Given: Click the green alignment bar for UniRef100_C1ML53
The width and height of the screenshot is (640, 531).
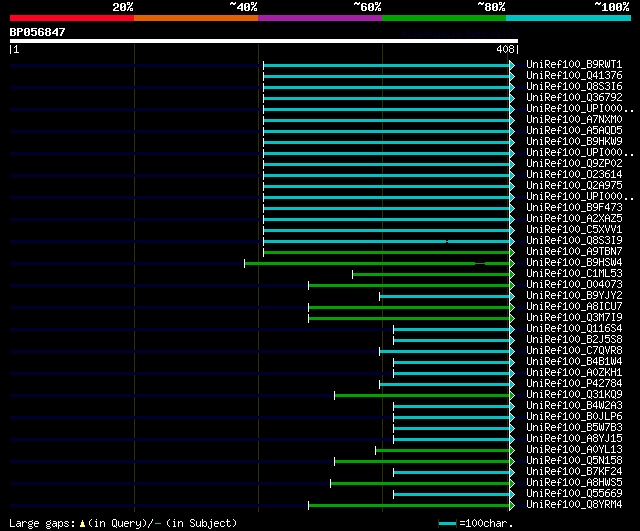Looking at the screenshot, I should (431, 275).
